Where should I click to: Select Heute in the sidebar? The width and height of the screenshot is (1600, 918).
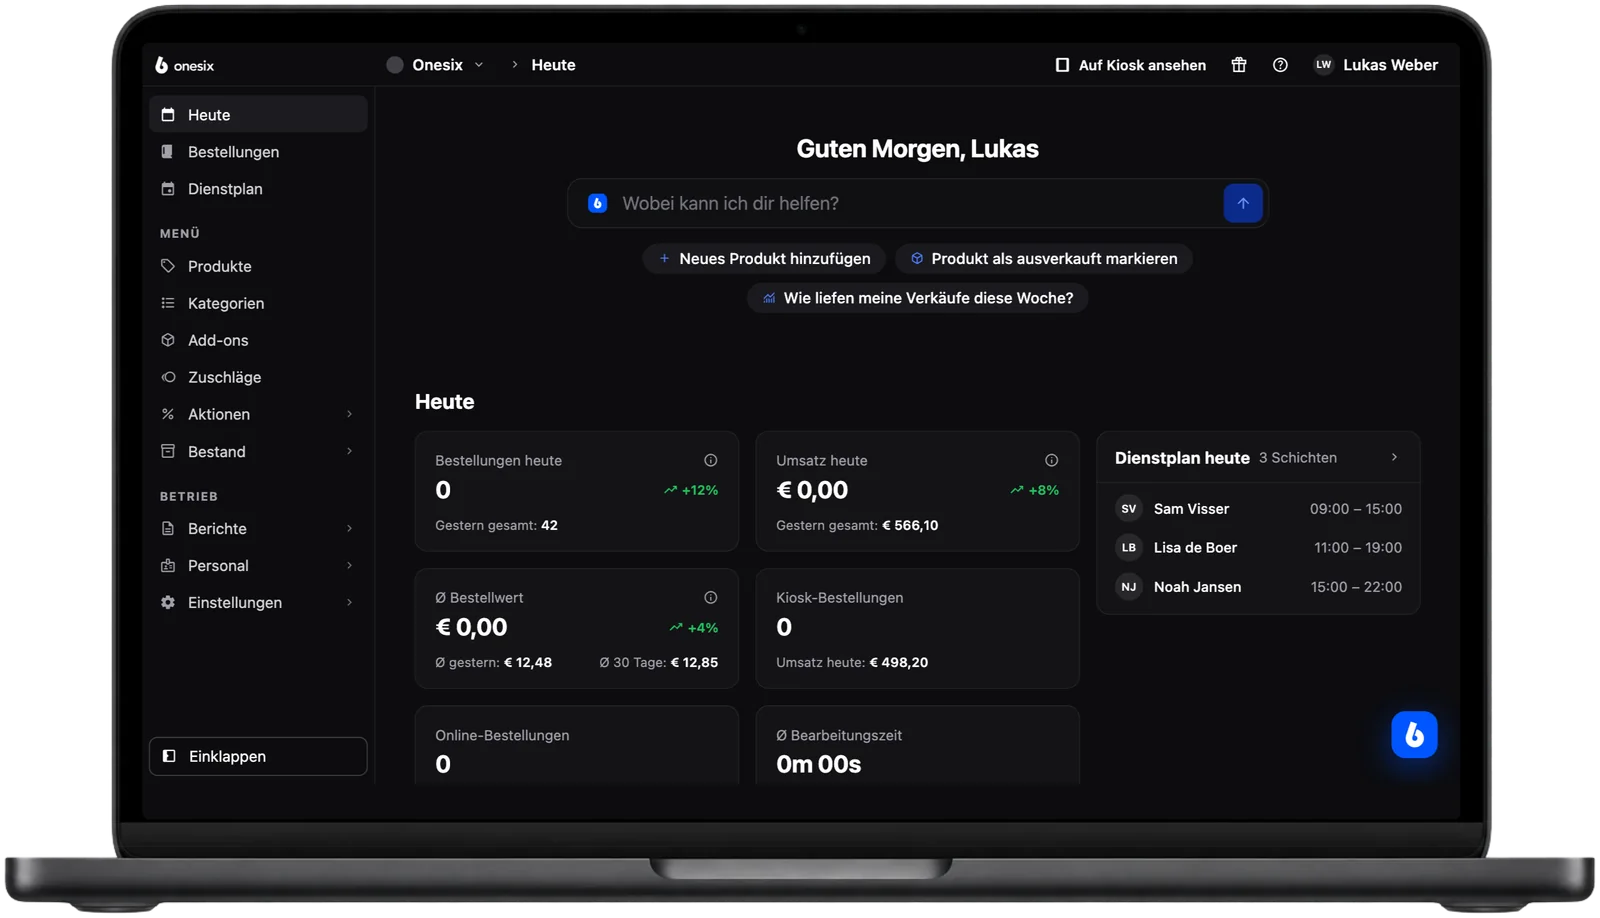tap(258, 114)
